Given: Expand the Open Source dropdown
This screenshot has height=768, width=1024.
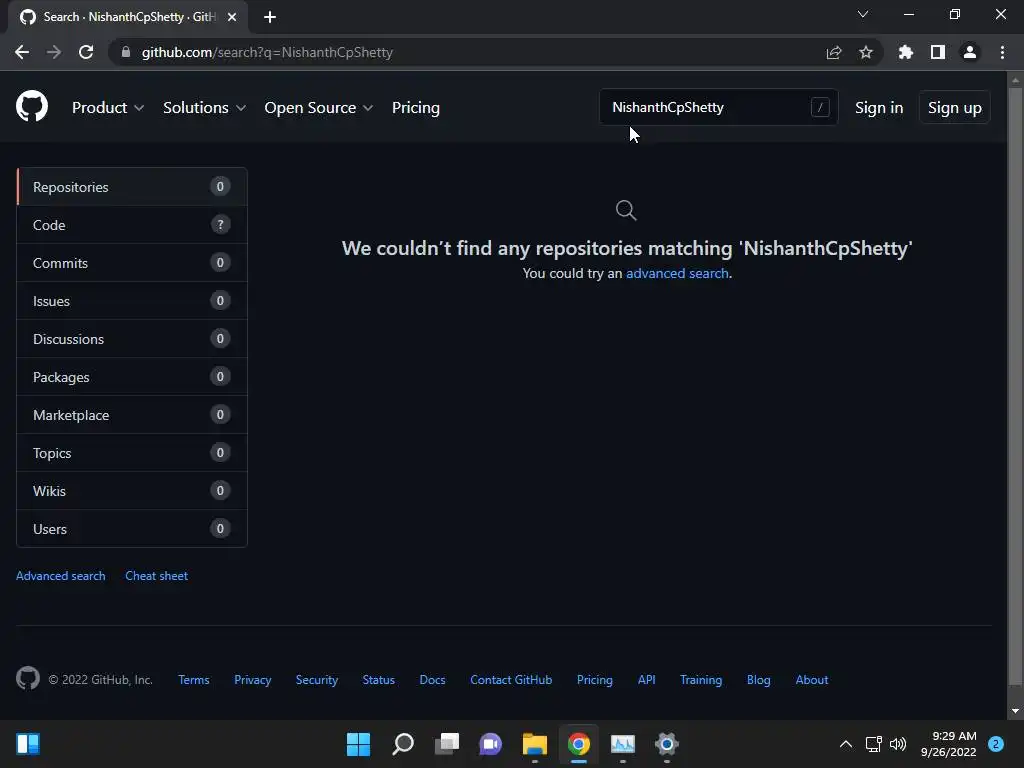Looking at the screenshot, I should point(319,108).
